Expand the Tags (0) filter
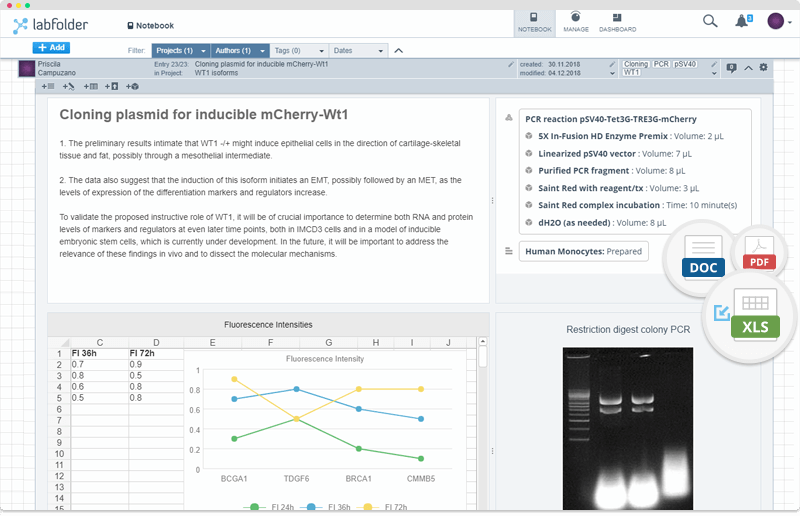Viewport: 800px width, 516px height. point(299,51)
